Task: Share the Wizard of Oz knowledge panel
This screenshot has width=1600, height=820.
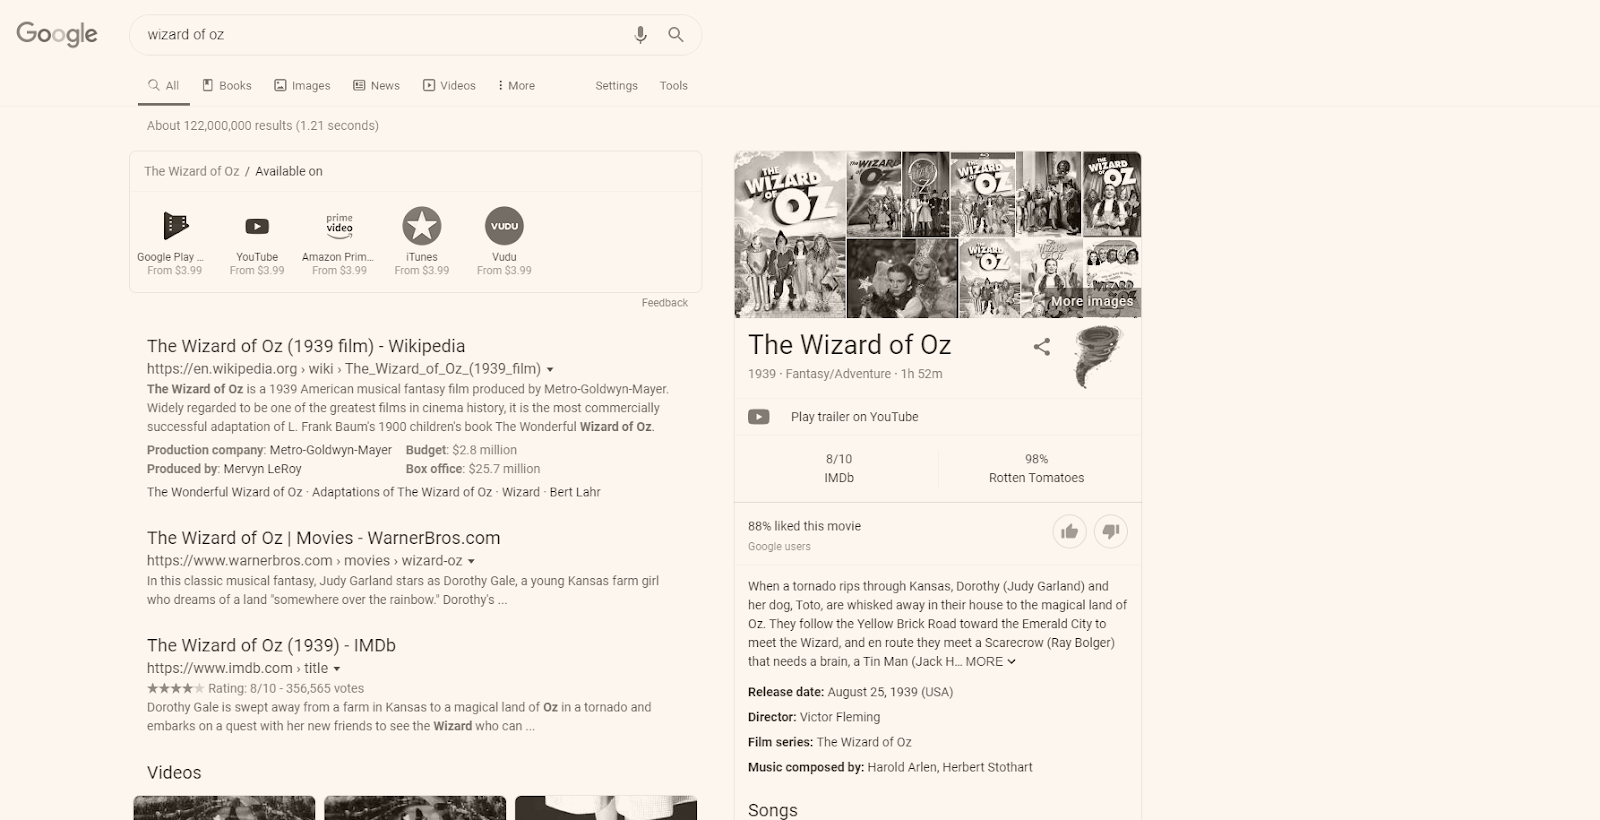Action: point(1042,347)
